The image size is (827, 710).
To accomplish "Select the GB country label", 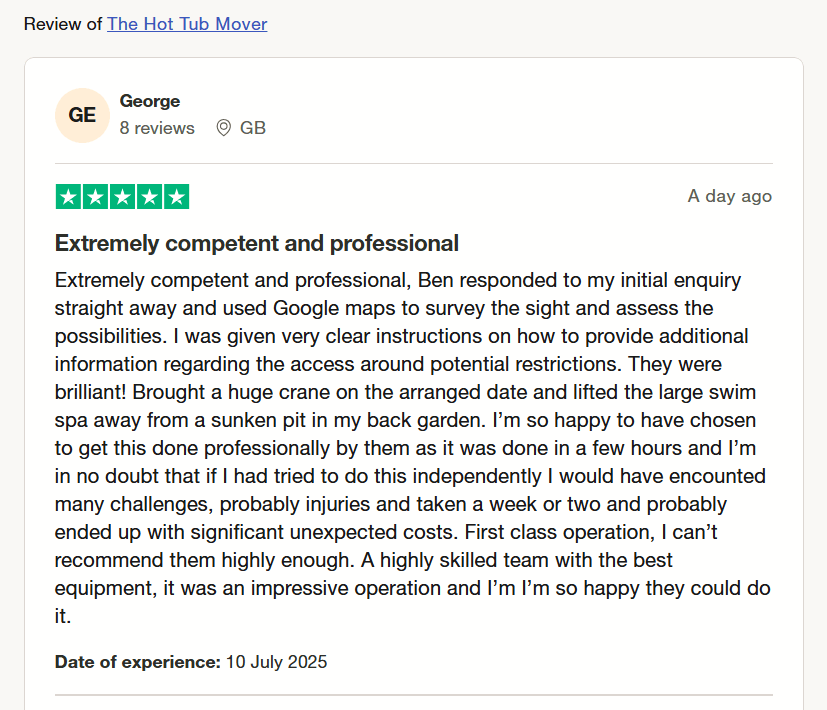I will click(253, 128).
